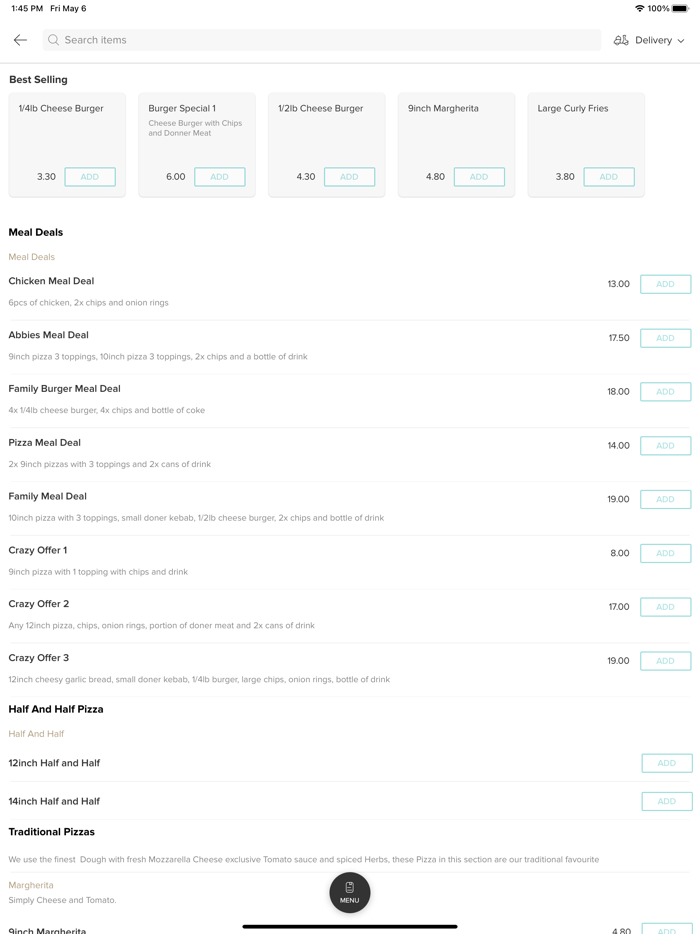Open the floating MENU button
The width and height of the screenshot is (700, 934).
click(x=349, y=892)
